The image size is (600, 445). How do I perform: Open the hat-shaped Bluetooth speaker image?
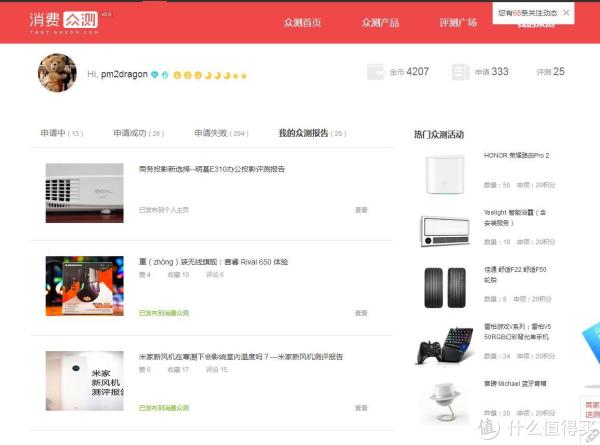445,402
